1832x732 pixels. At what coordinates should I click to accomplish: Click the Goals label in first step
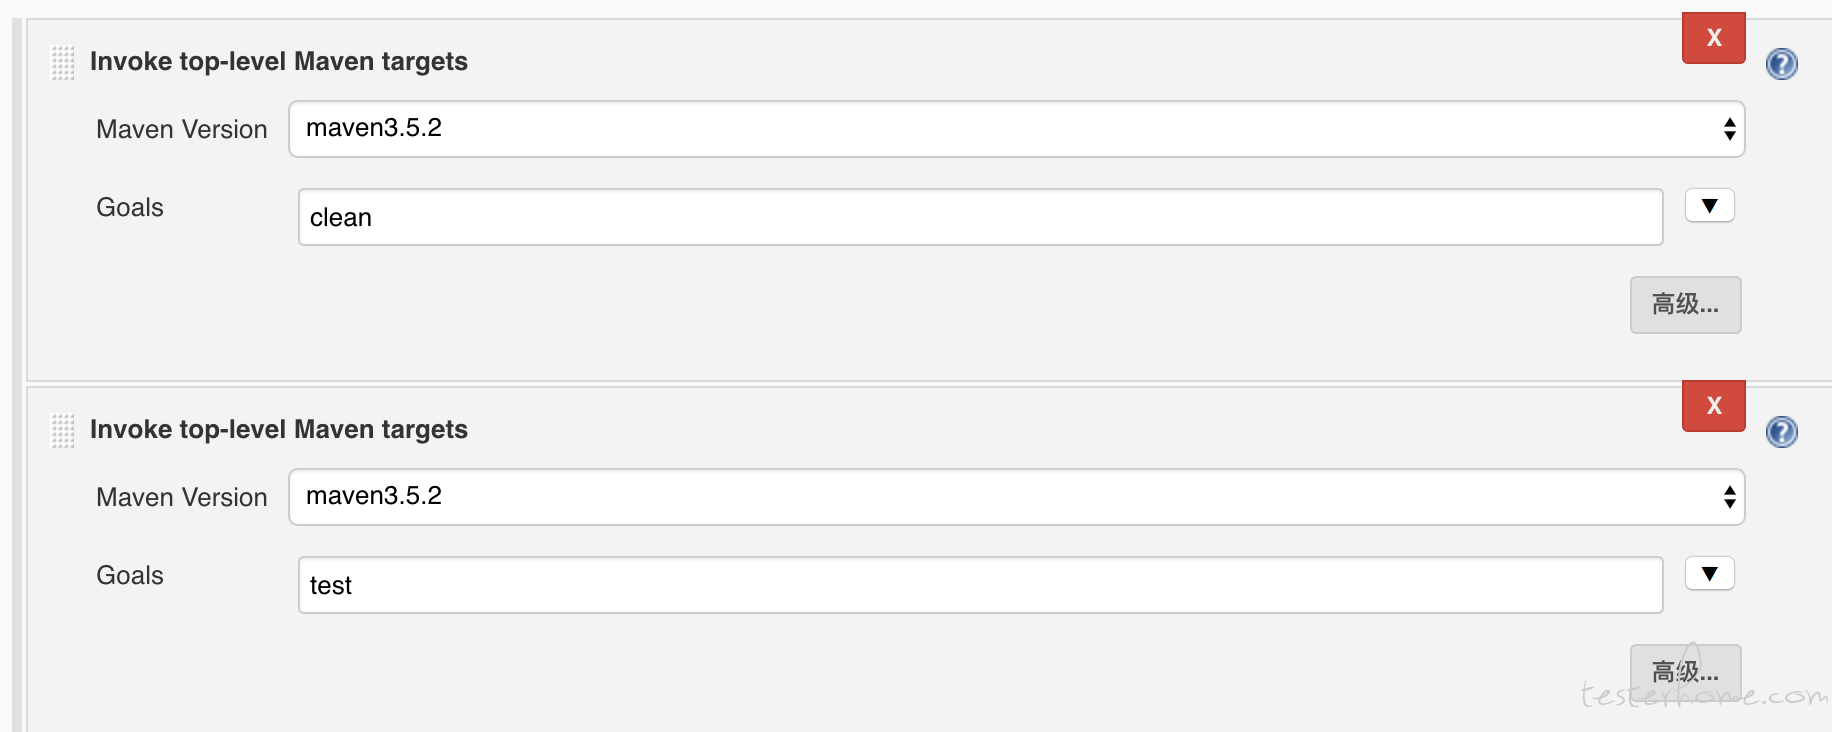130,207
